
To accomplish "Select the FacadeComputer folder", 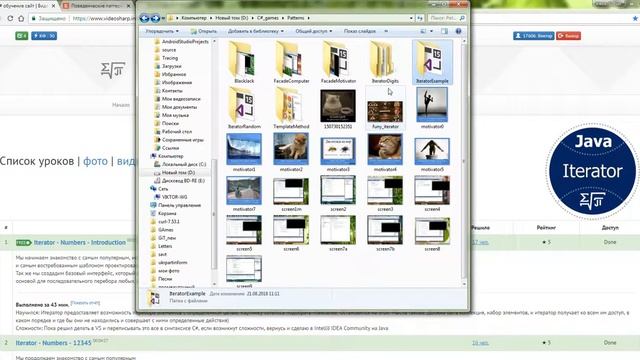I will (x=291, y=62).
